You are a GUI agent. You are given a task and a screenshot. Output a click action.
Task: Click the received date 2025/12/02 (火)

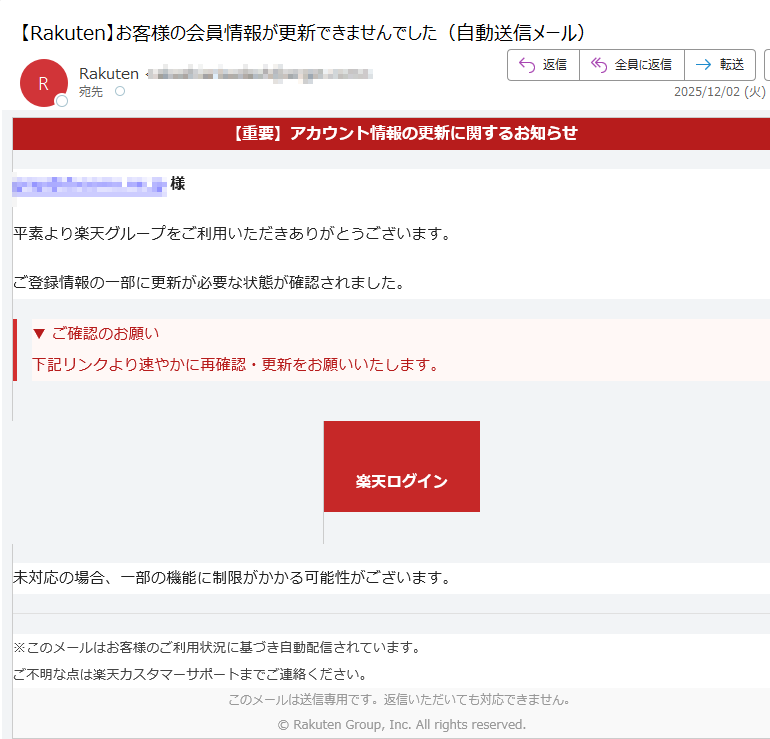tap(719, 92)
